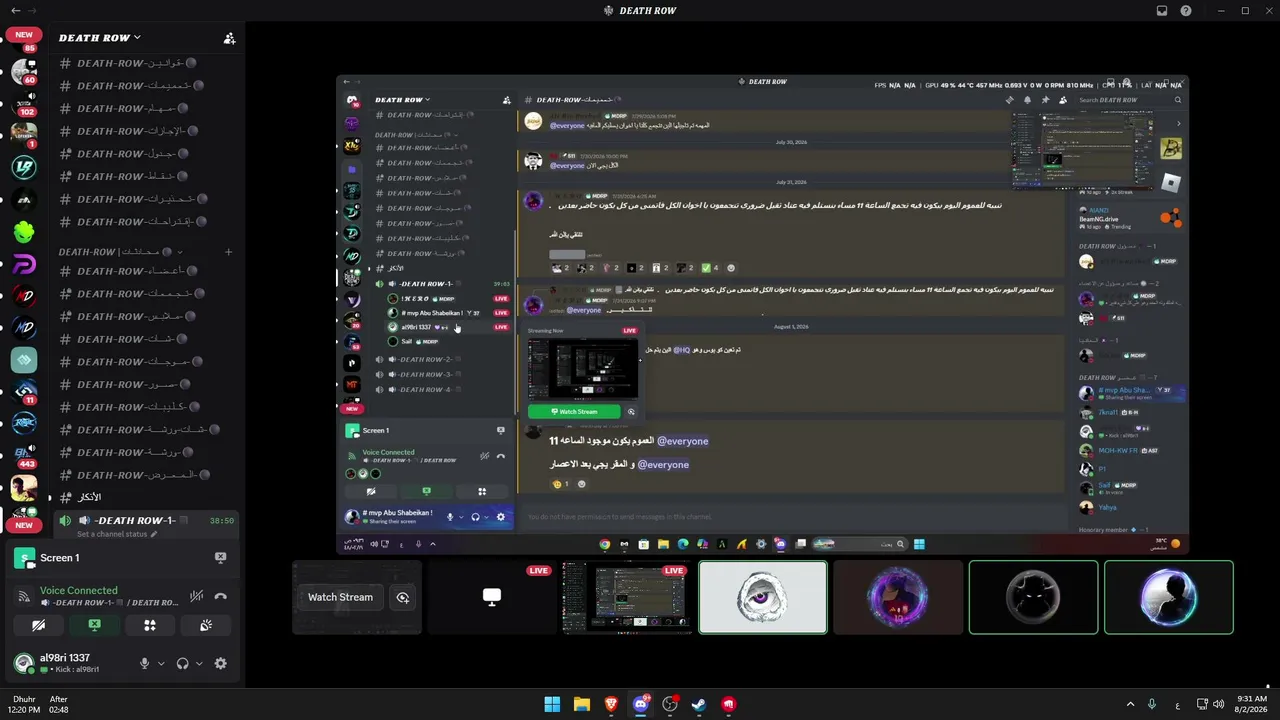Create a channel with the category plus icon
The image size is (1280, 720).
tap(228, 252)
